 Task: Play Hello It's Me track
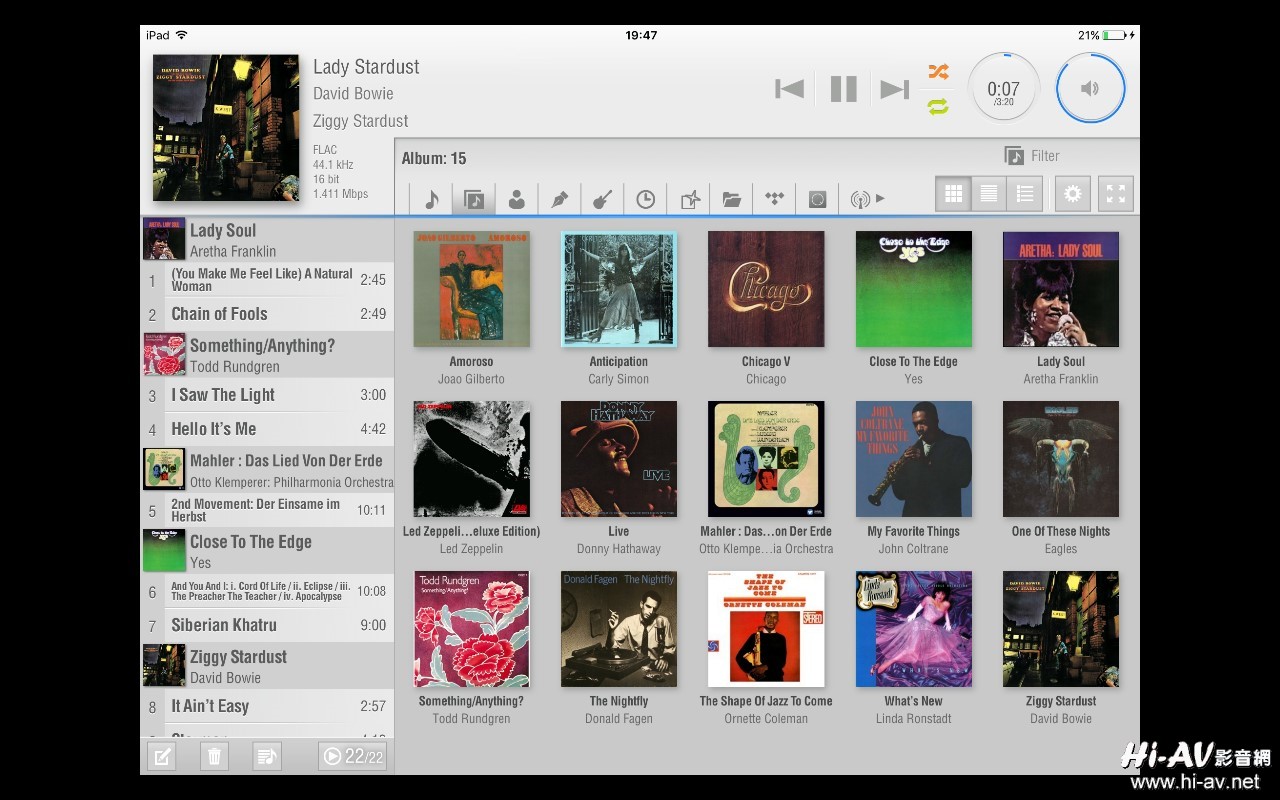click(267, 429)
